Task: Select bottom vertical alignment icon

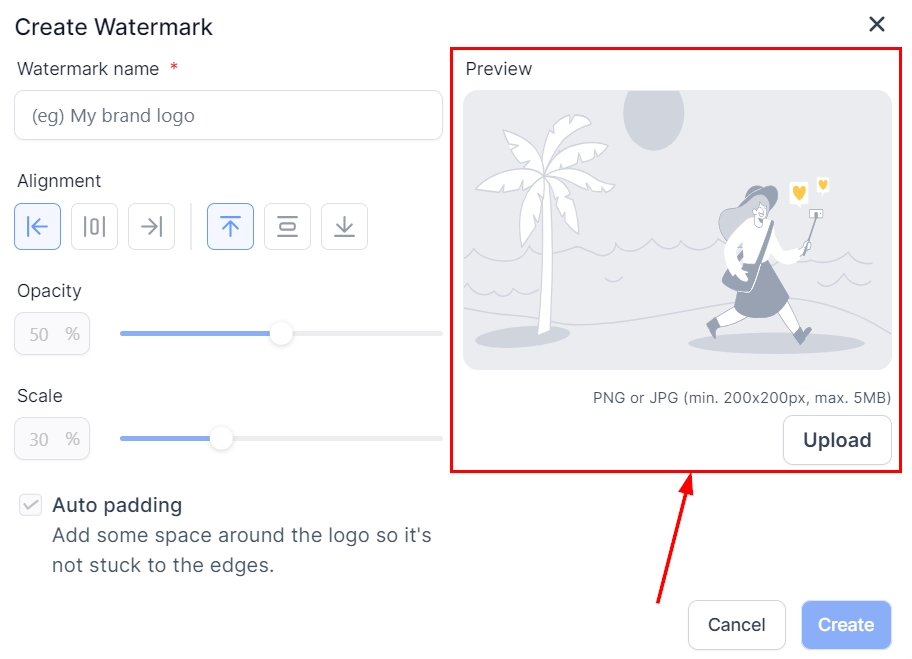Action: tap(344, 227)
